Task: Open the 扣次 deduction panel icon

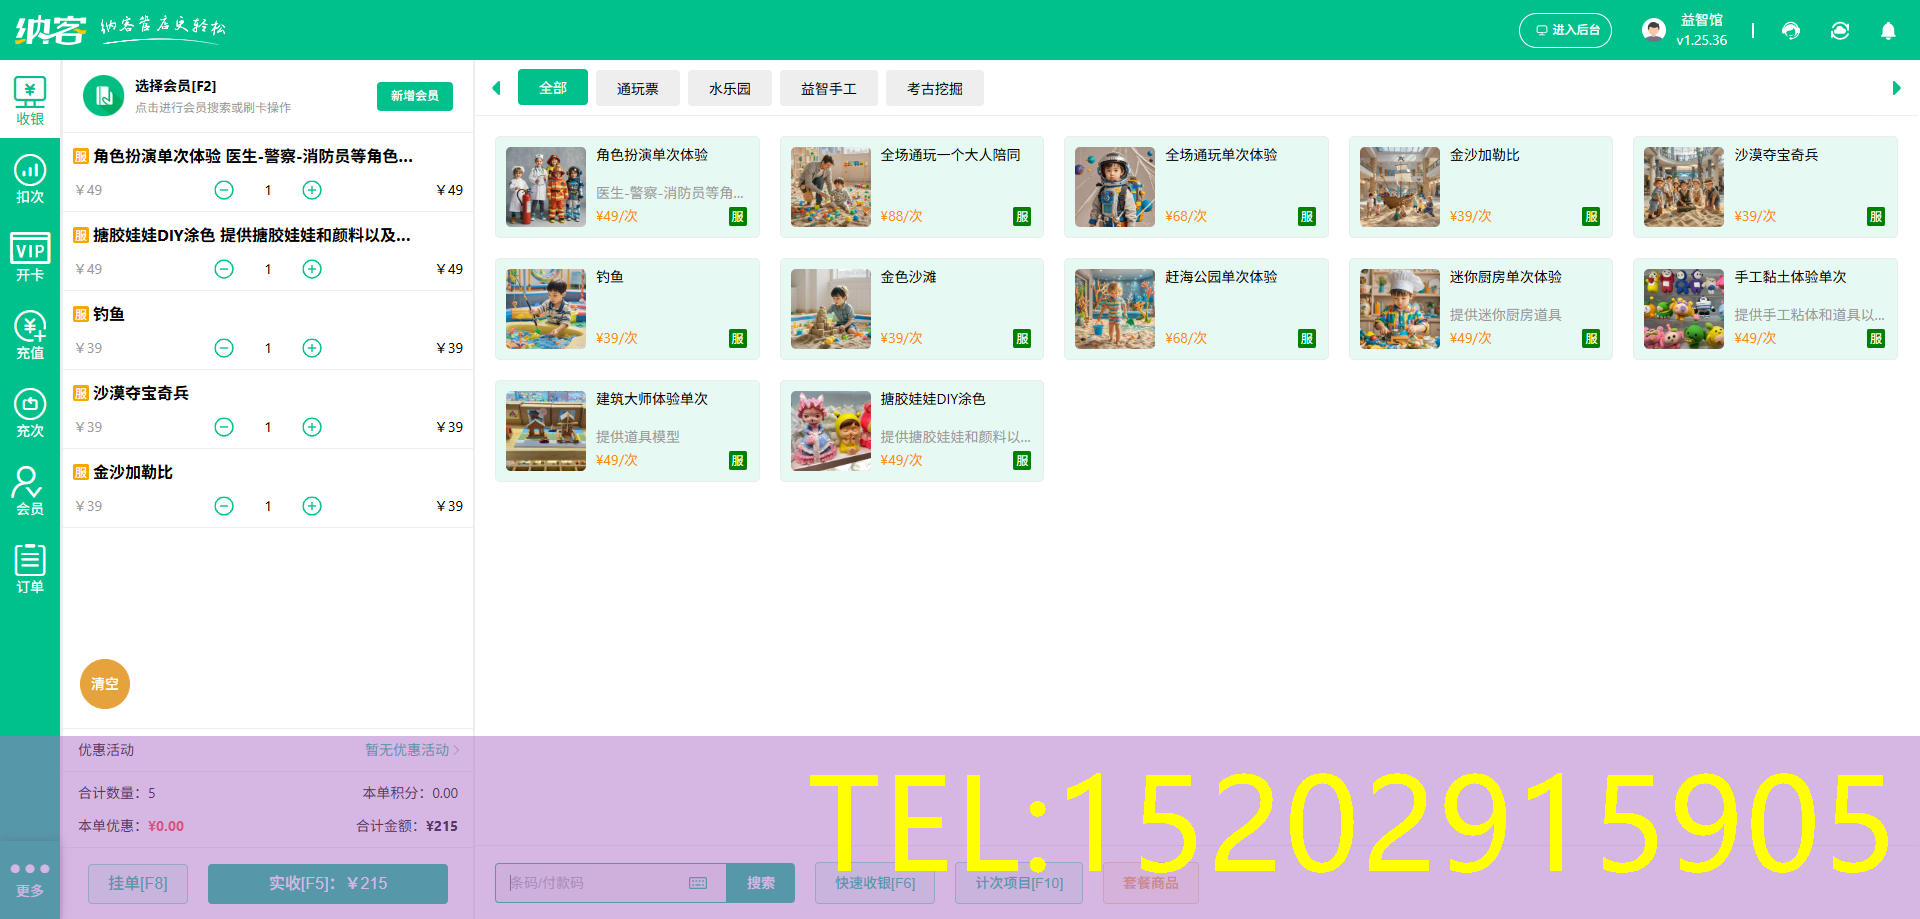Action: point(30,178)
